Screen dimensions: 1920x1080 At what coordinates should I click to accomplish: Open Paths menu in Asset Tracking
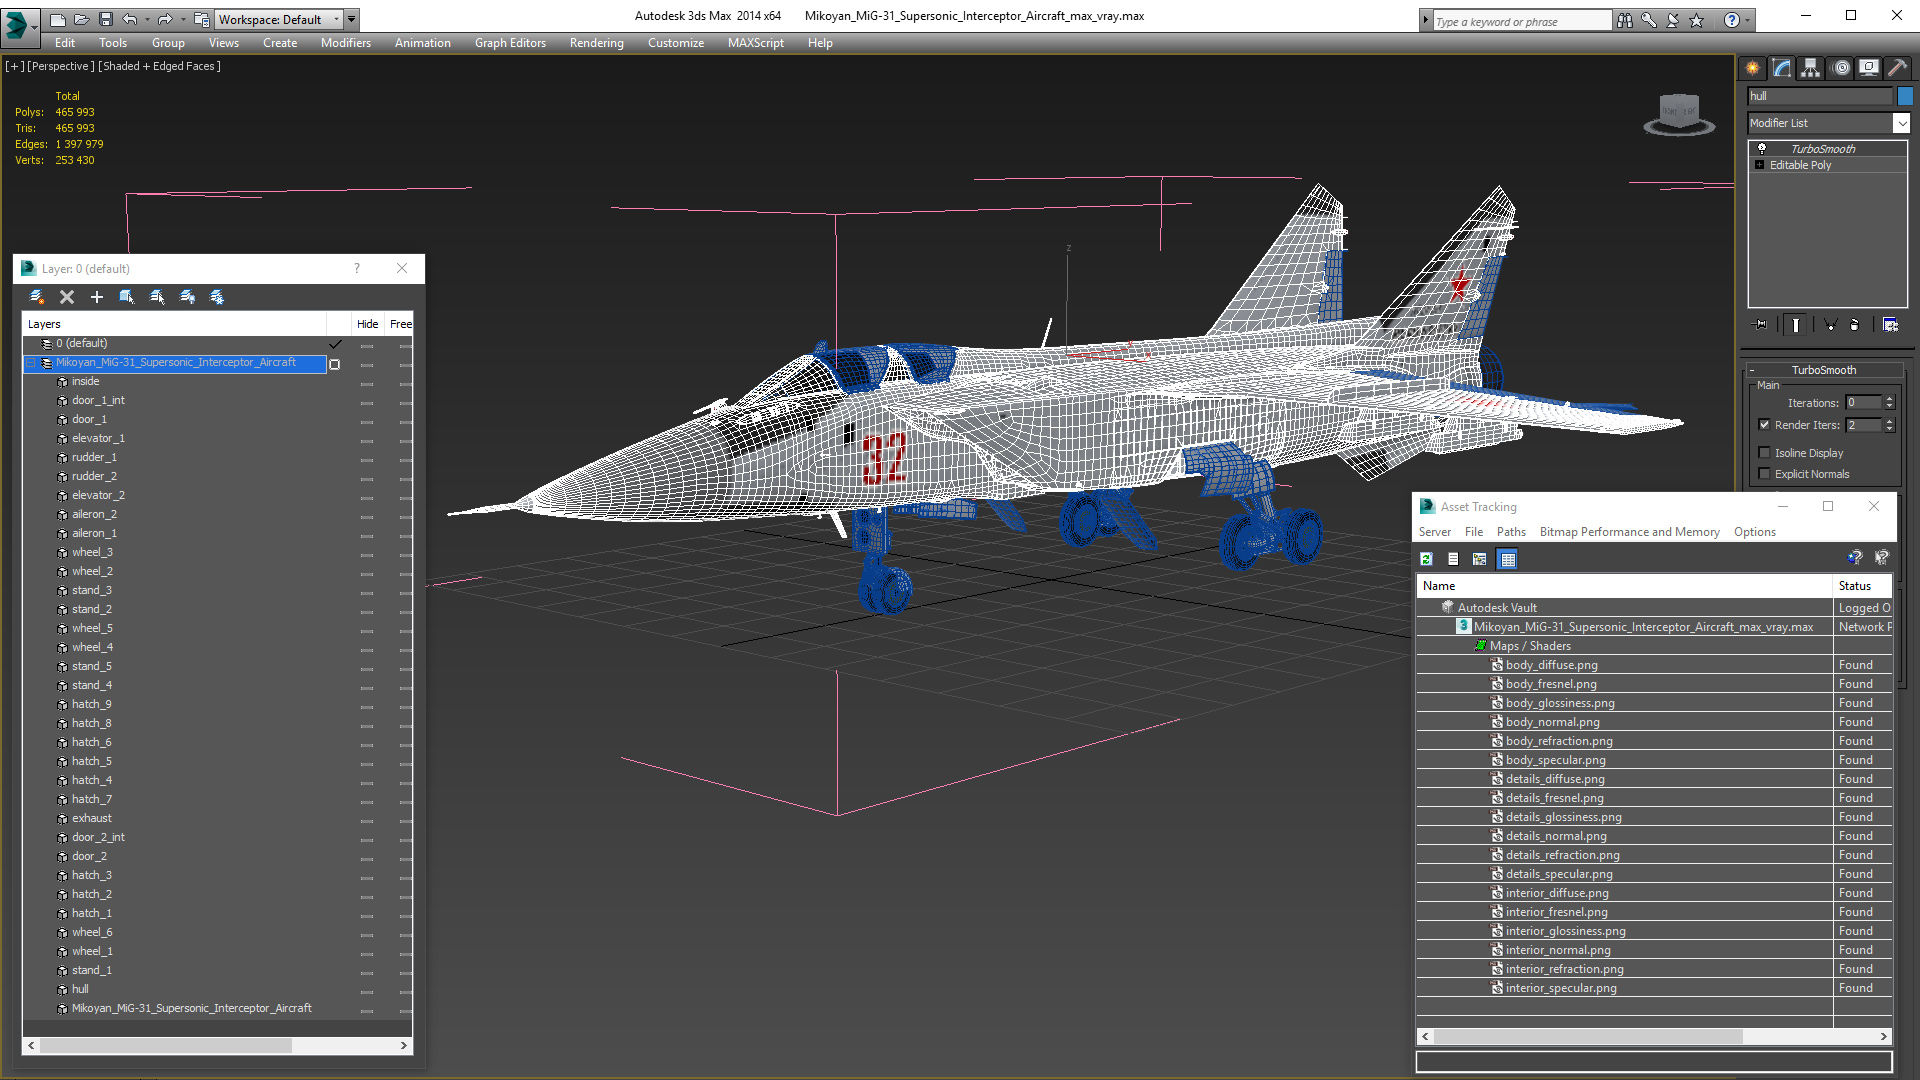(1511, 532)
